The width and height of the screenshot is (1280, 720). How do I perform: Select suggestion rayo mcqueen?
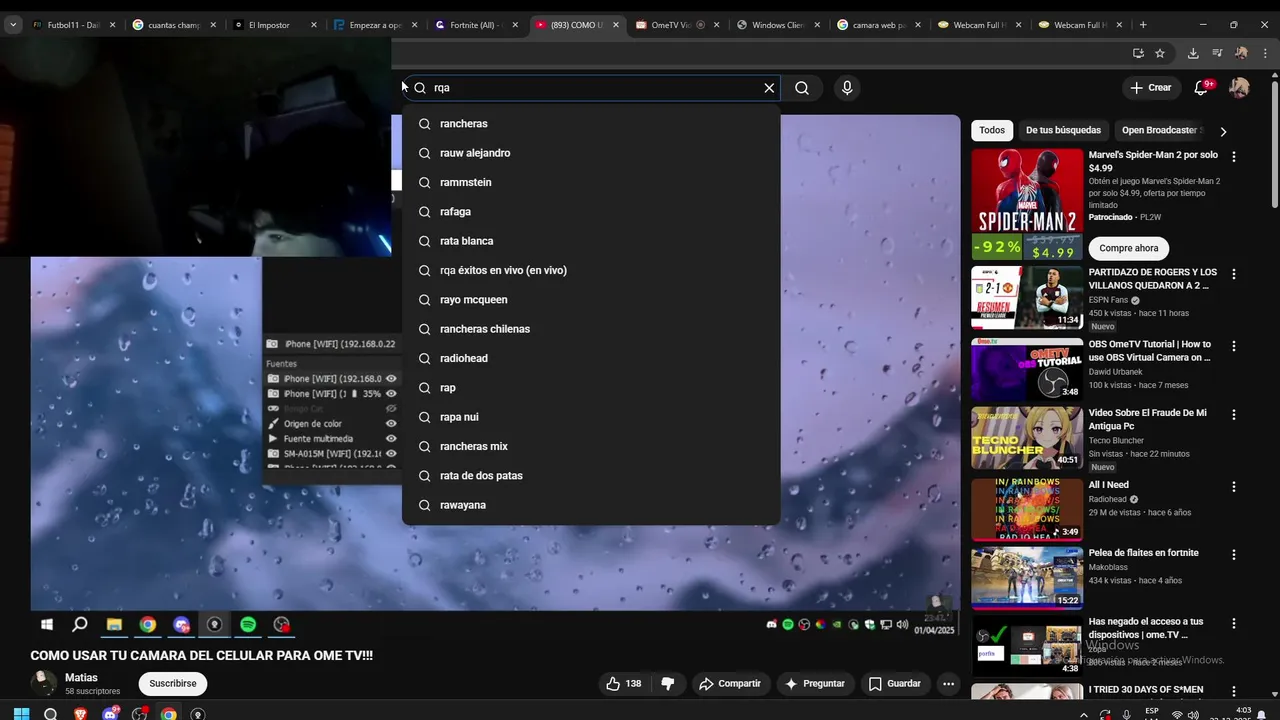pos(591,300)
